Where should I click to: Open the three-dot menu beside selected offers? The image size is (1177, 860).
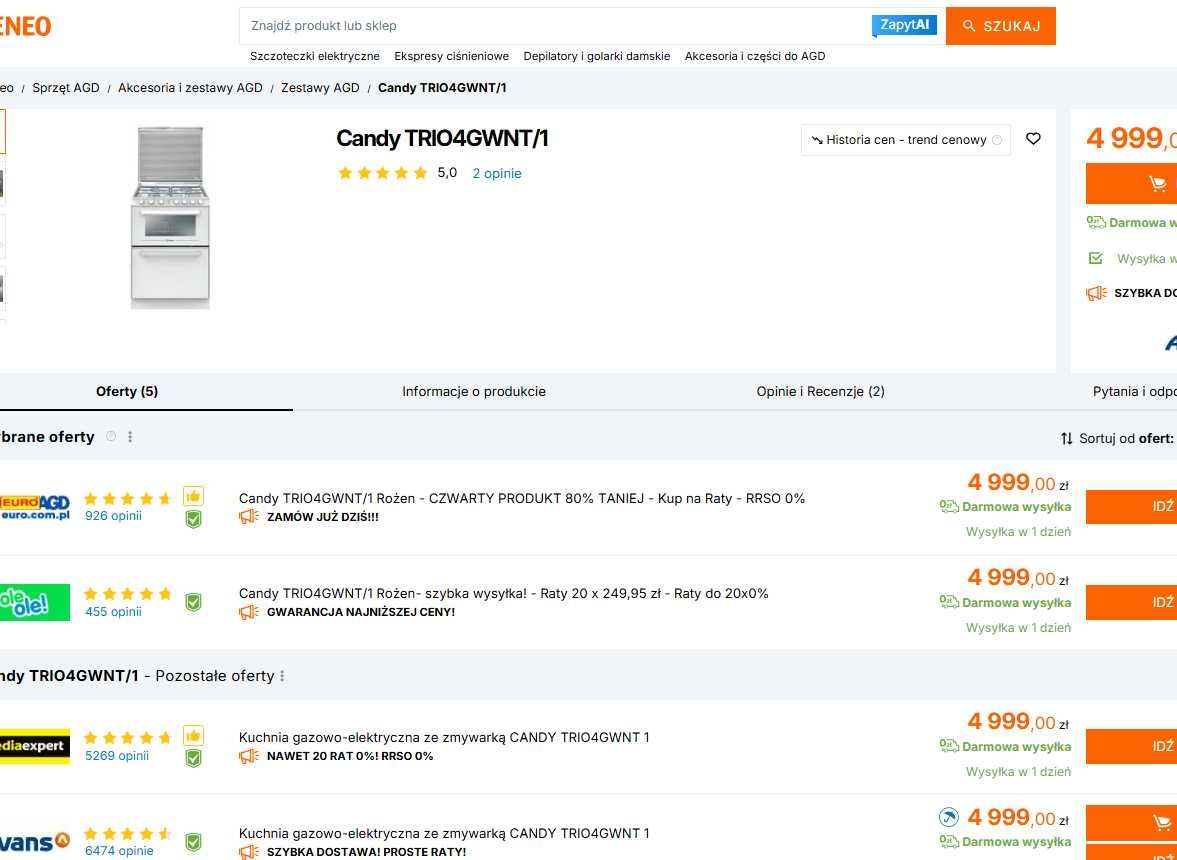[x=130, y=437]
